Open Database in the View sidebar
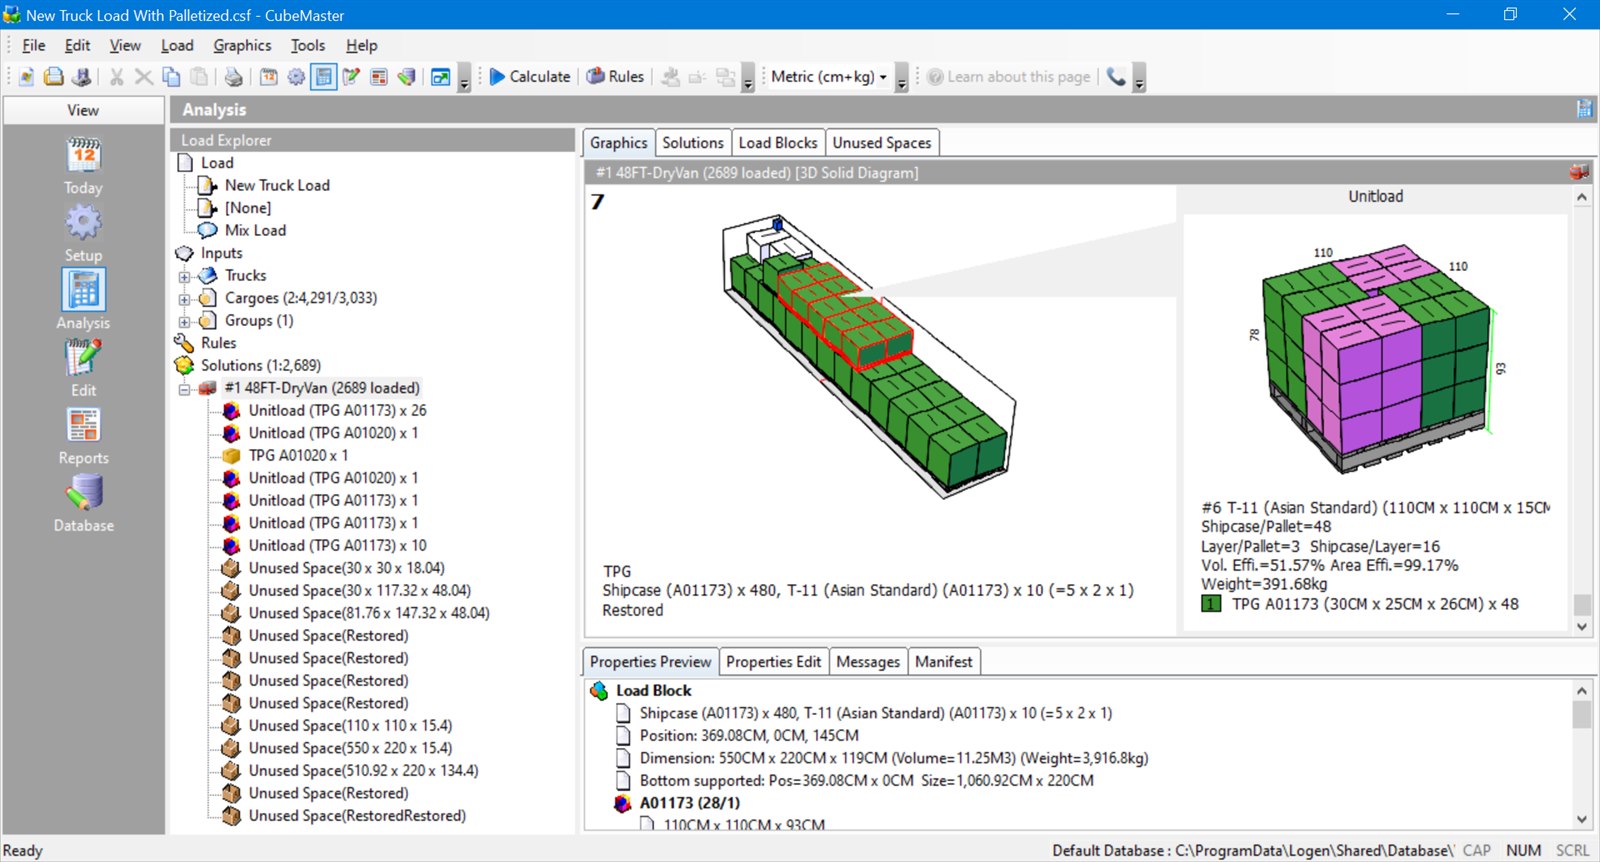Screen dimensions: 1600x862 point(84,503)
